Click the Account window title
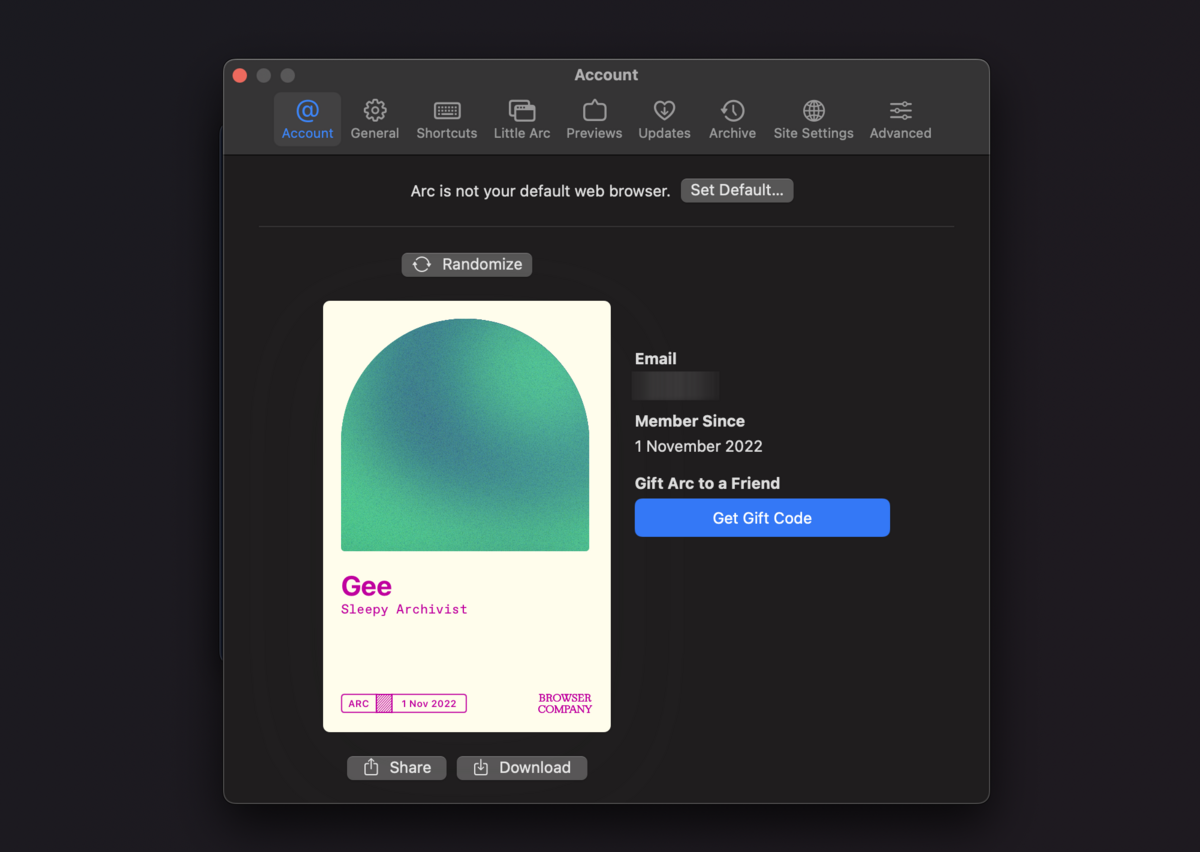Viewport: 1200px width, 852px height. pyautogui.click(x=606, y=75)
